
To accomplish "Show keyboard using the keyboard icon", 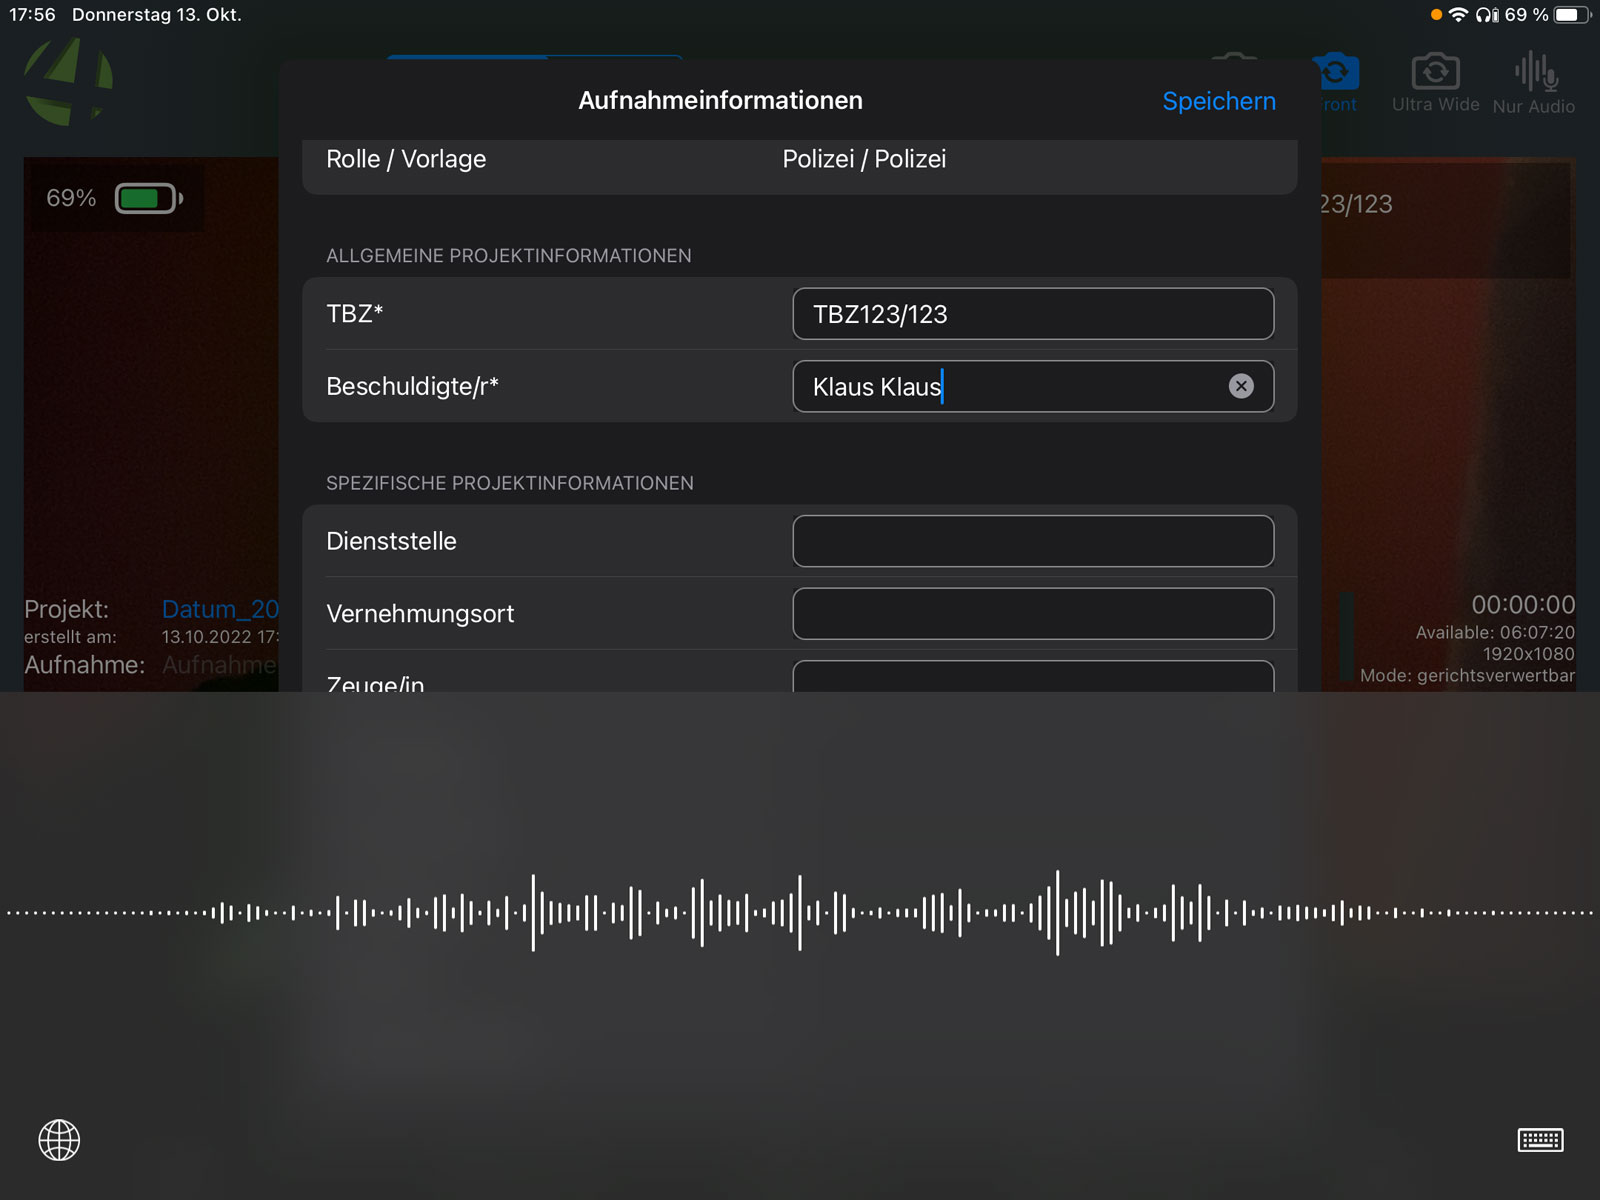I will click(1539, 1140).
